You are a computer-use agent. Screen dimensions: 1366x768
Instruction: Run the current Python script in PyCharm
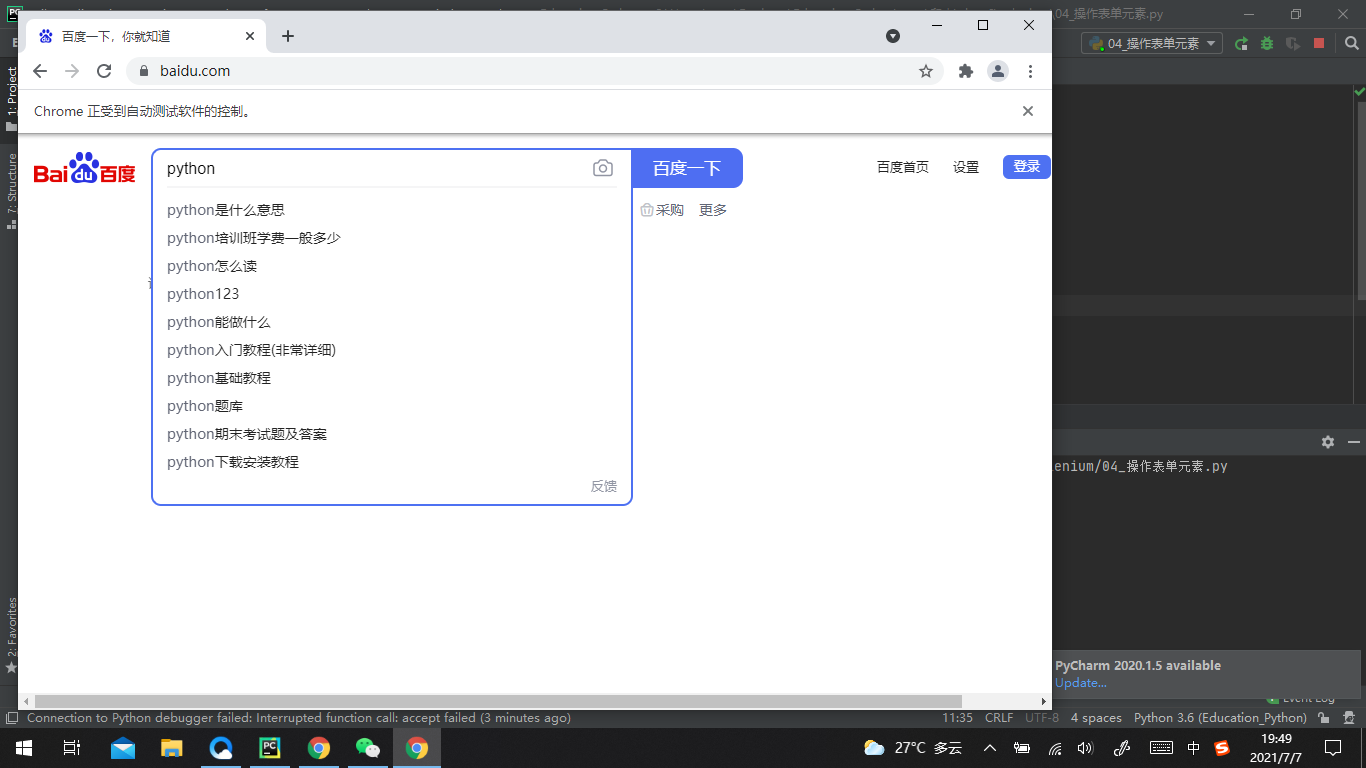(1242, 45)
